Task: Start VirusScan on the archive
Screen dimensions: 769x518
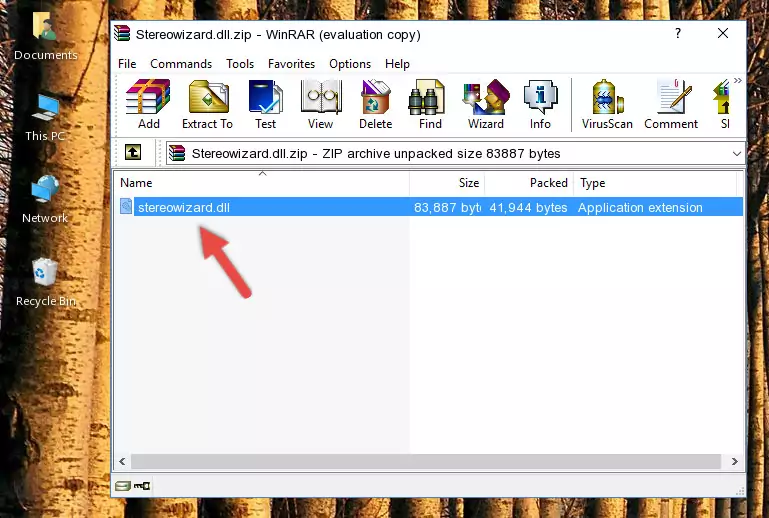Action: (x=607, y=104)
